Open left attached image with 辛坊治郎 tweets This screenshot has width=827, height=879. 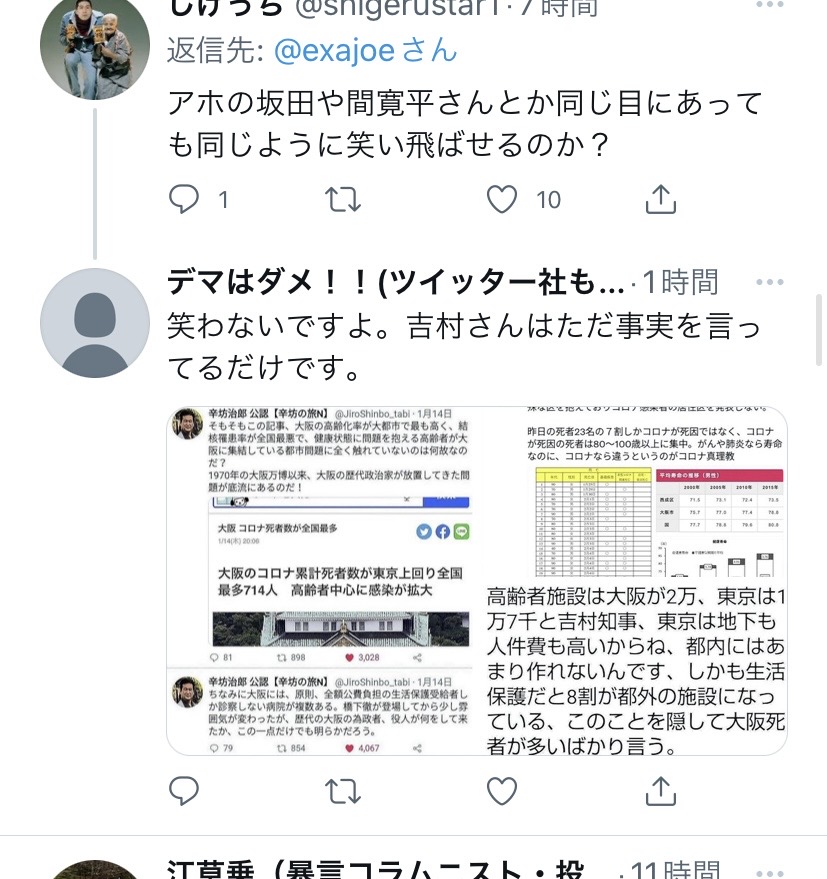point(322,581)
